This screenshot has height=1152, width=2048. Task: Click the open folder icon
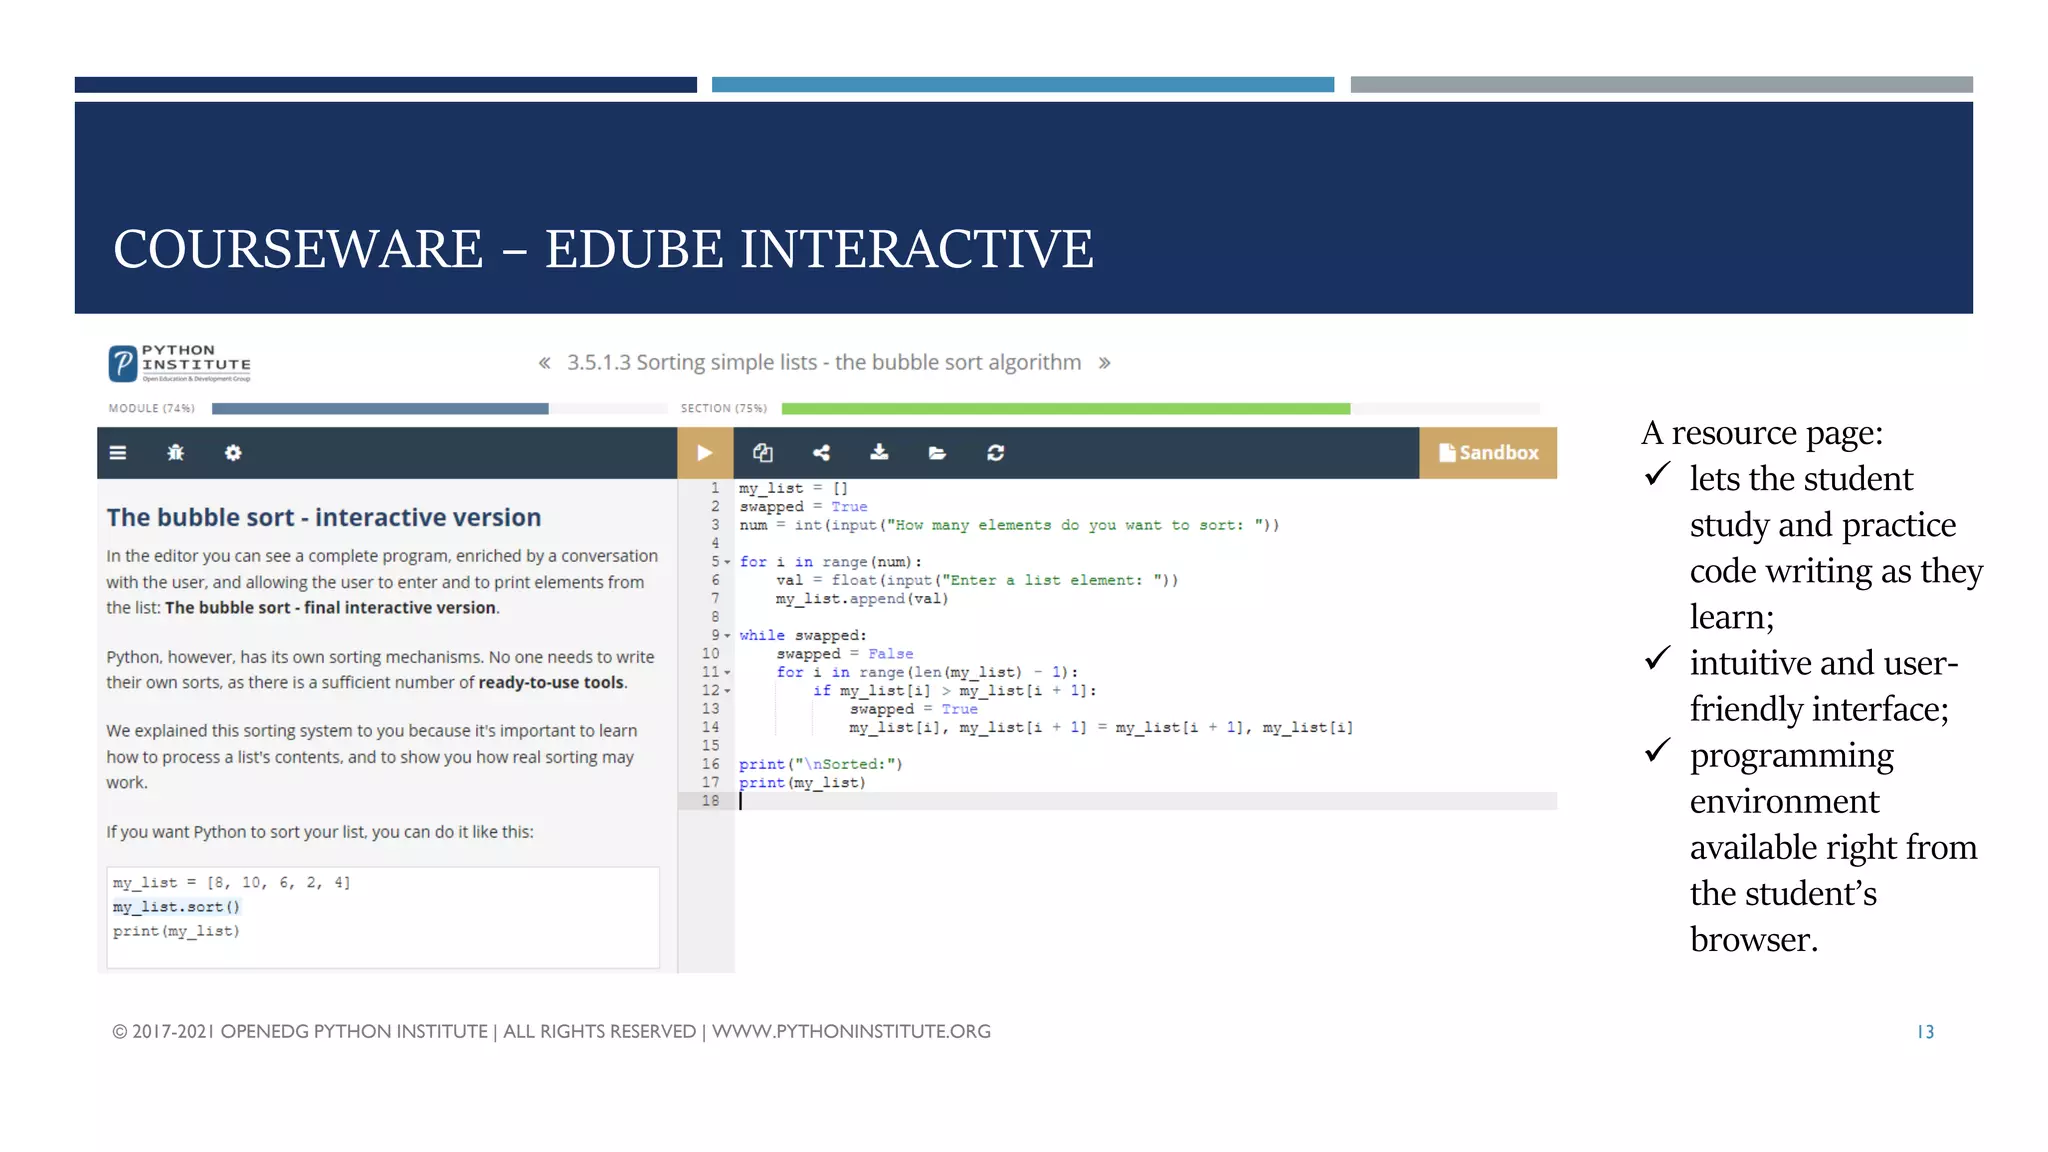(x=937, y=453)
